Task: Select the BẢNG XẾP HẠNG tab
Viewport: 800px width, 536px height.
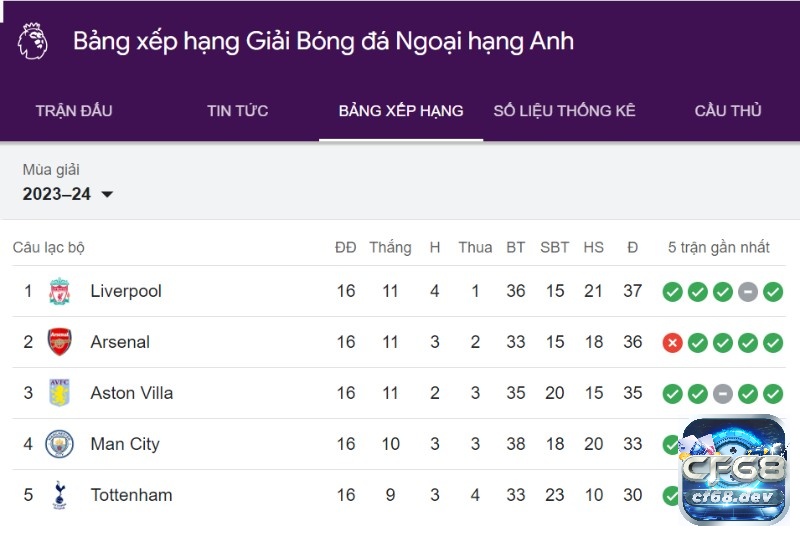Action: click(401, 111)
